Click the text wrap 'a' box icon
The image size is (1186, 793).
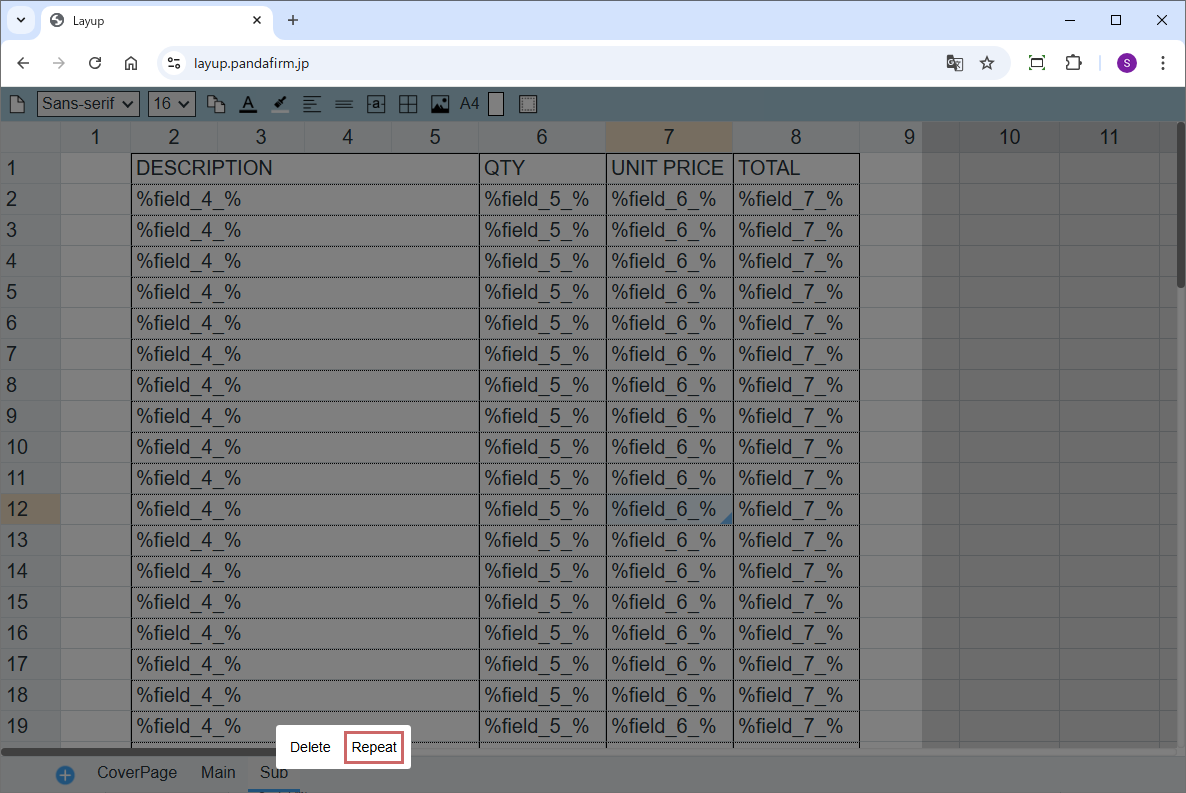click(x=376, y=104)
